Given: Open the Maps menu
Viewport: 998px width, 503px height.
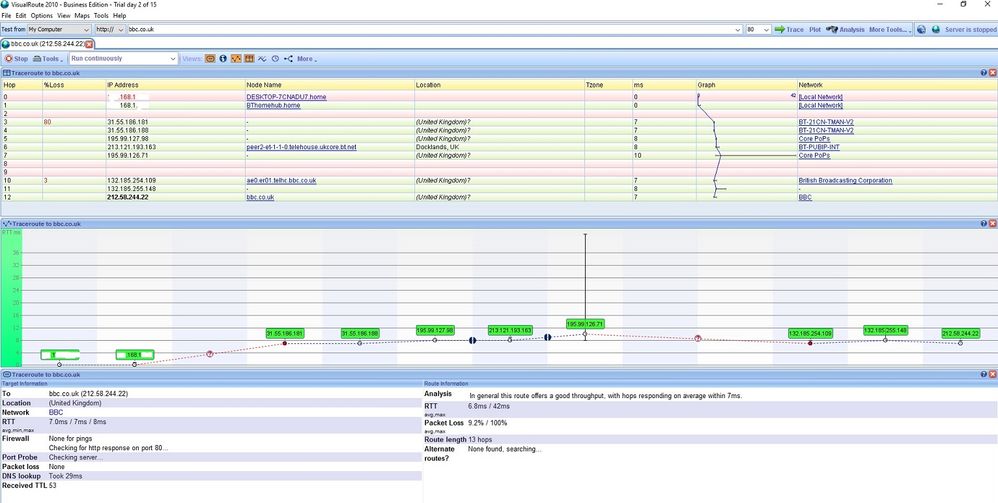Looking at the screenshot, I should click(x=82, y=15).
